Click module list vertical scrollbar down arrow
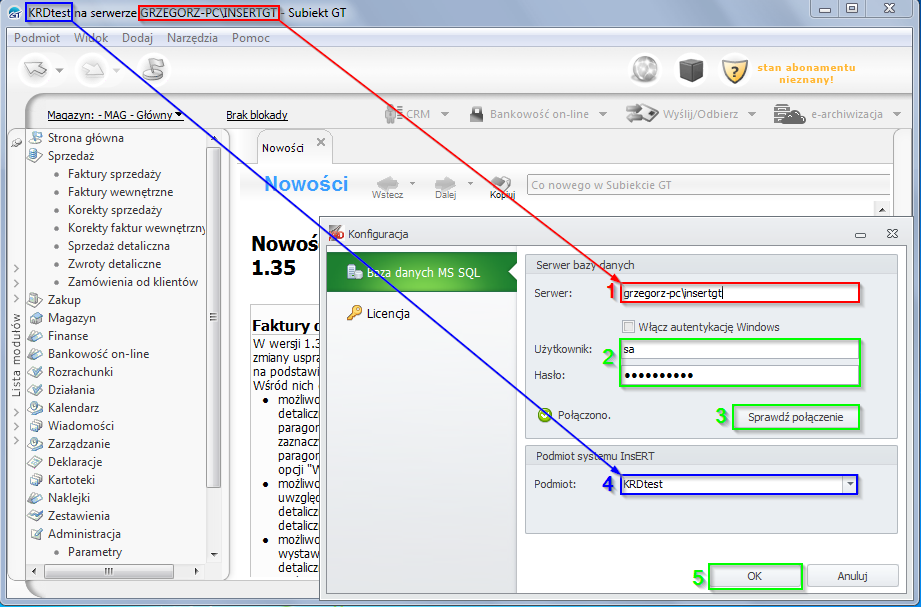Viewport: 921px width, 607px height. pos(214,554)
